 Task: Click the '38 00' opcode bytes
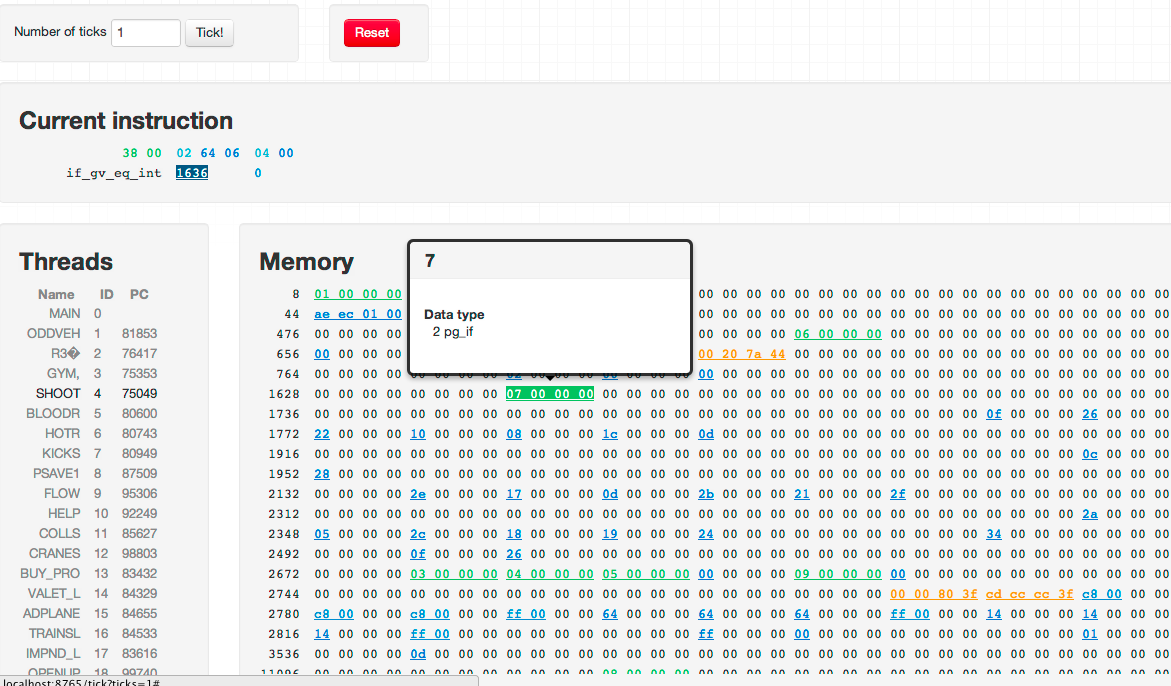(x=142, y=153)
